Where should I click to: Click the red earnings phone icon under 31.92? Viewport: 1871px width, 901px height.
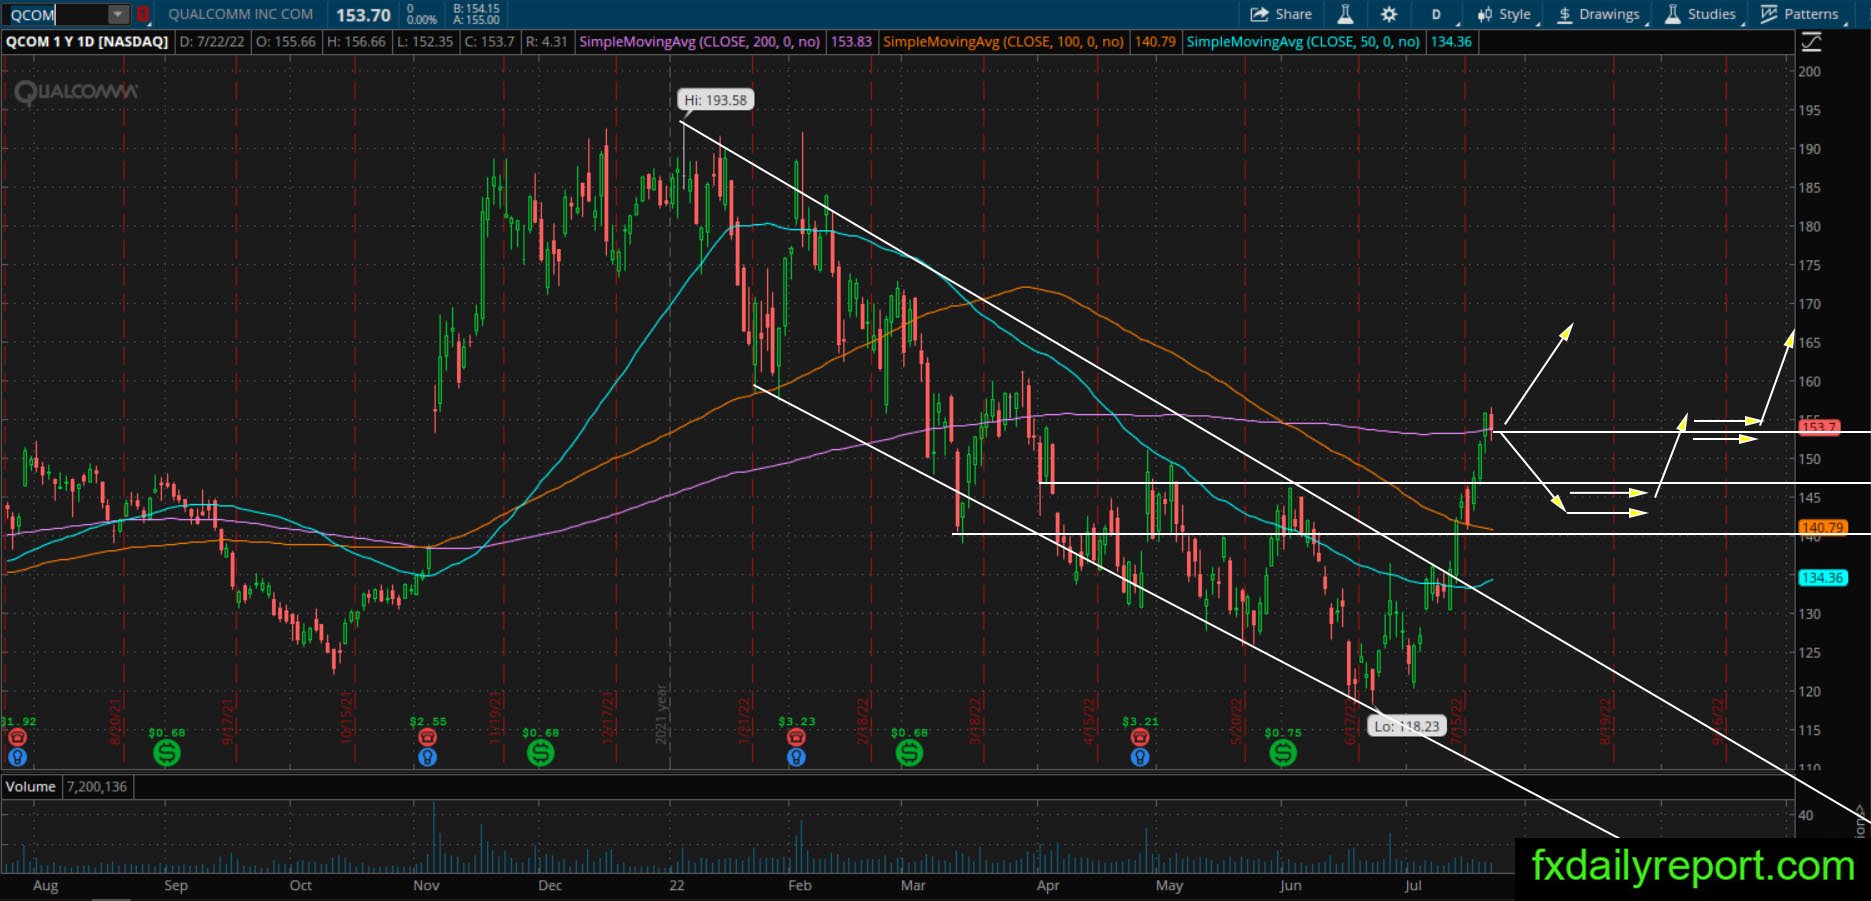[x=17, y=737]
